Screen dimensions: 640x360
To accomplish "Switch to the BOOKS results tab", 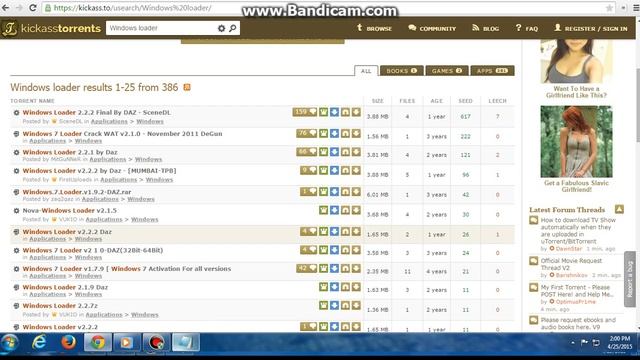I will coord(402,71).
